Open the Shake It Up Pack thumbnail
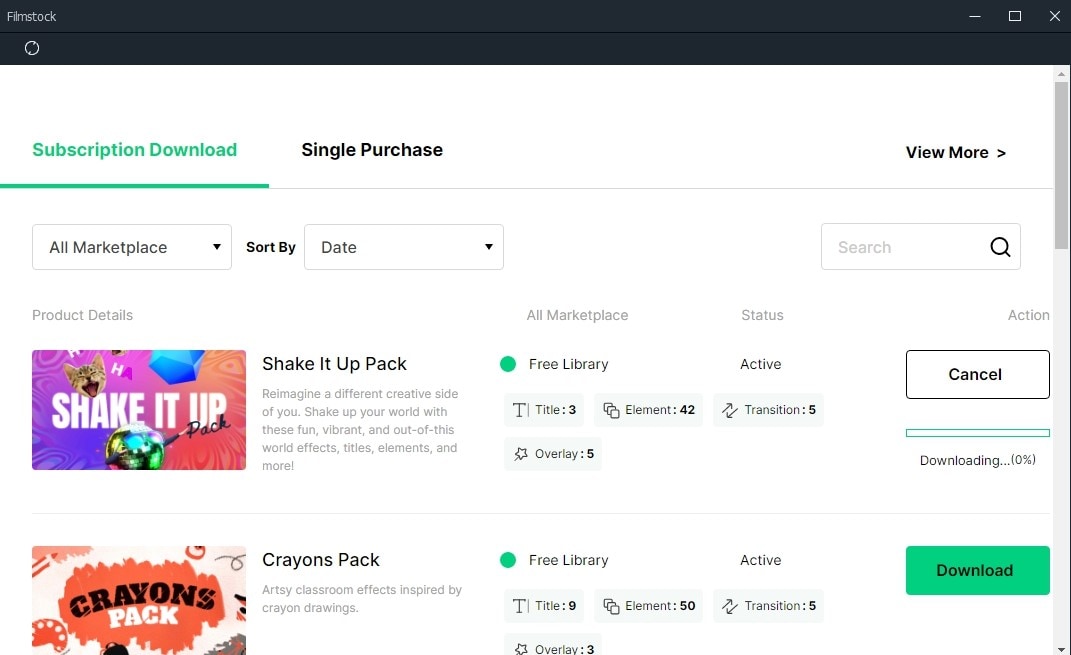 (x=139, y=410)
